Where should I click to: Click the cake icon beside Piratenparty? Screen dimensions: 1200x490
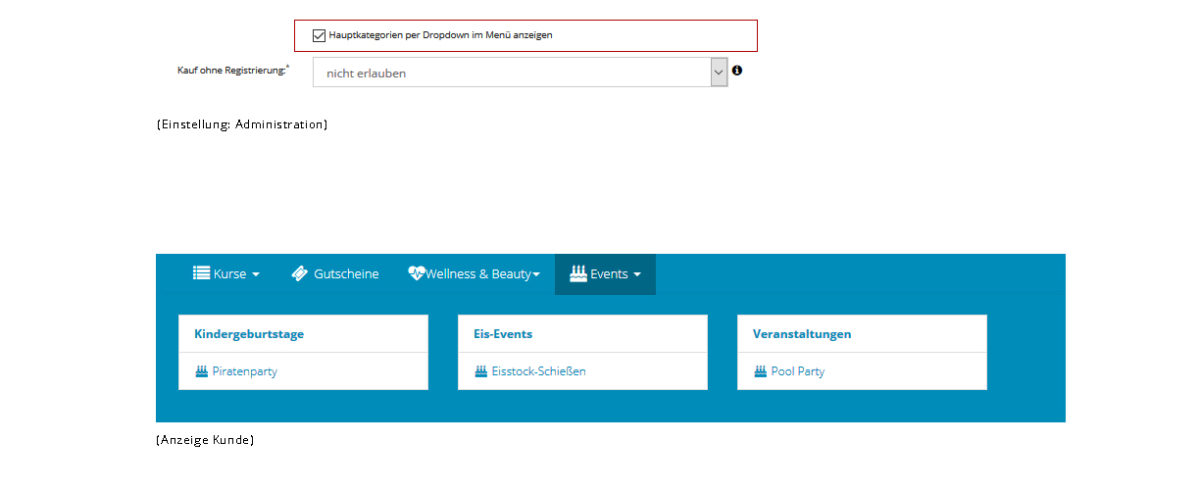click(x=201, y=371)
